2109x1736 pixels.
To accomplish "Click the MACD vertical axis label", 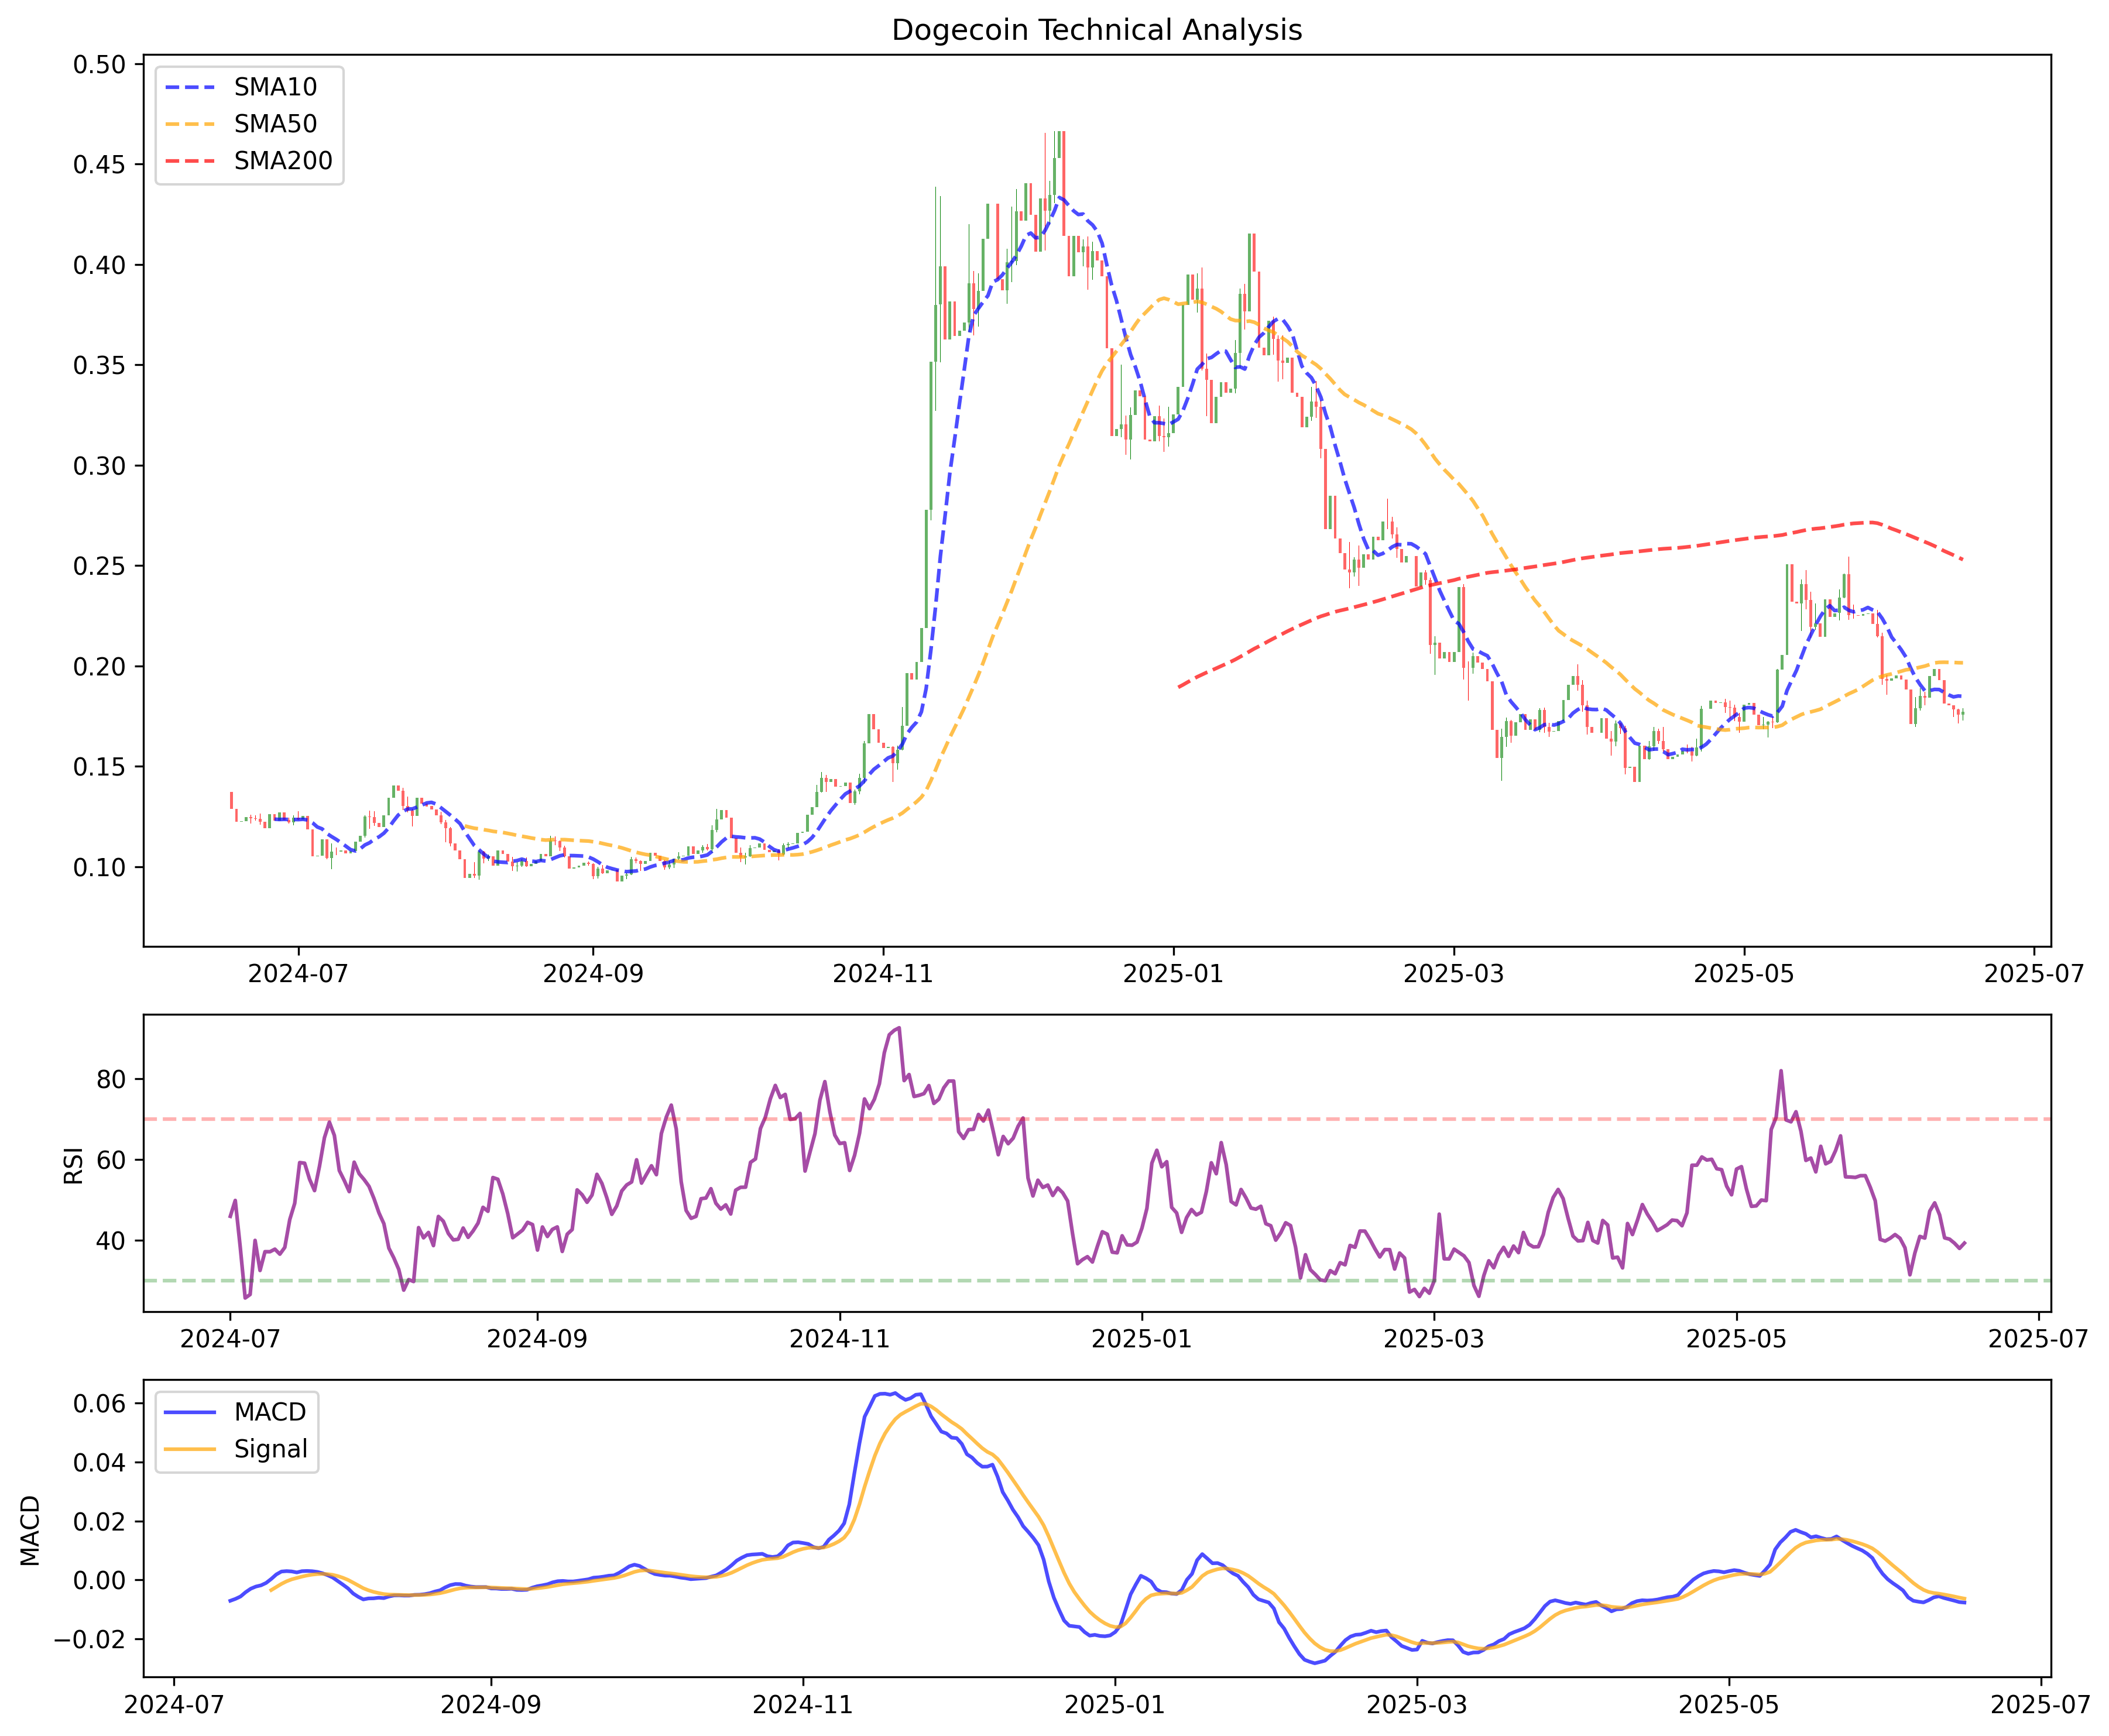I will click(x=30, y=1530).
